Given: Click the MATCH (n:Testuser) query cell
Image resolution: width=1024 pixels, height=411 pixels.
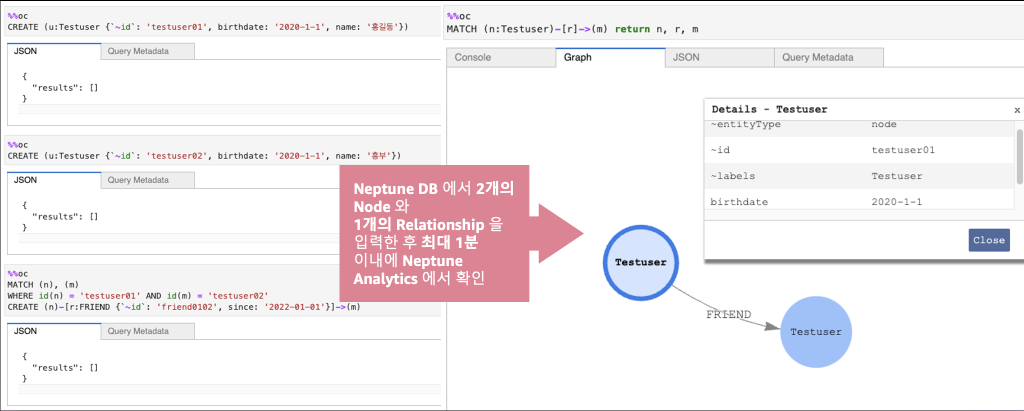Looking at the screenshot, I should [x=733, y=24].
